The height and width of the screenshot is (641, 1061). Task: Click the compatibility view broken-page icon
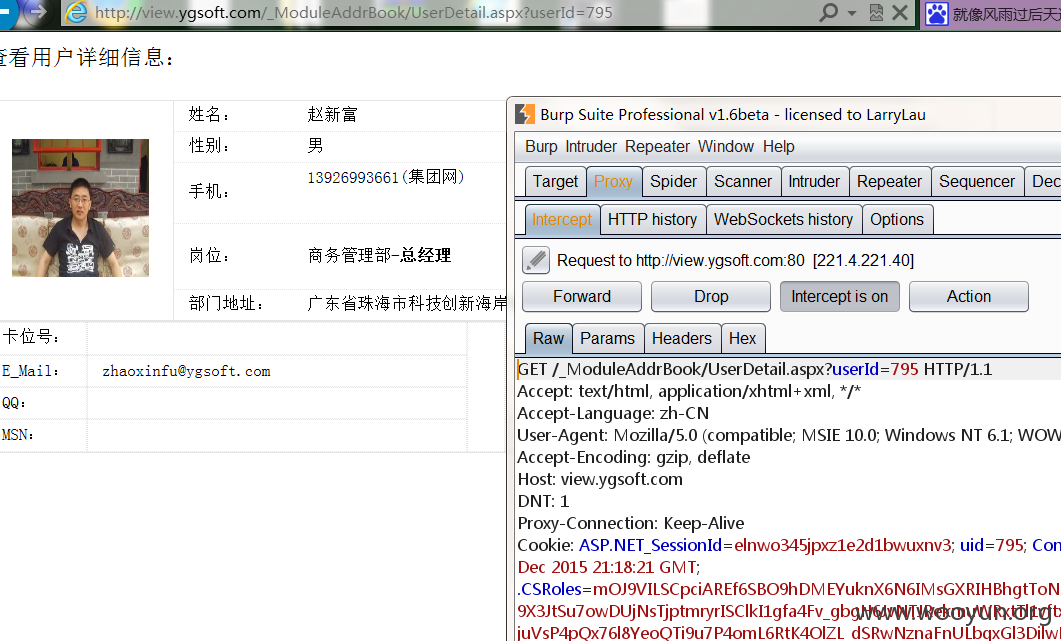(876, 12)
